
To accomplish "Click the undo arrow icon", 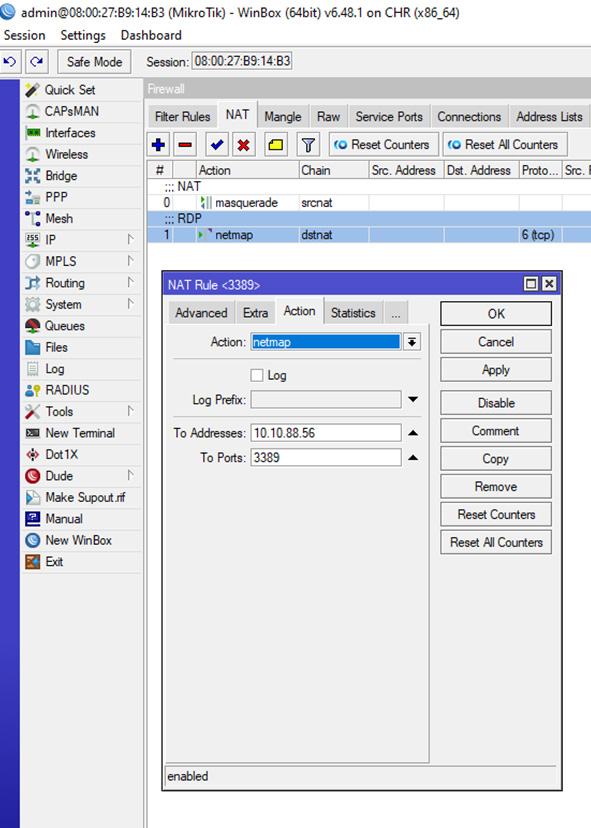I will (10, 62).
